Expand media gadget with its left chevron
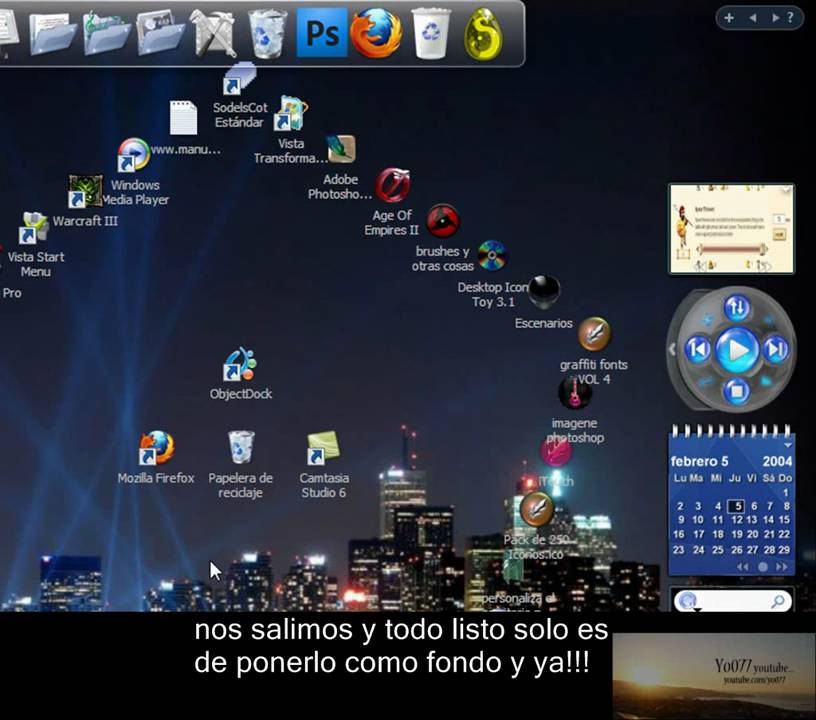The image size is (816, 720). pos(672,350)
